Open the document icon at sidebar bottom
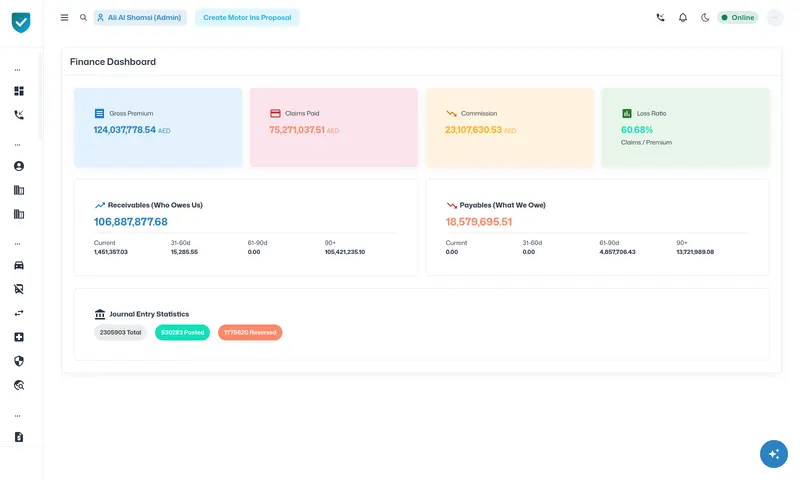Image resolution: width=800 pixels, height=480 pixels. tap(19, 437)
